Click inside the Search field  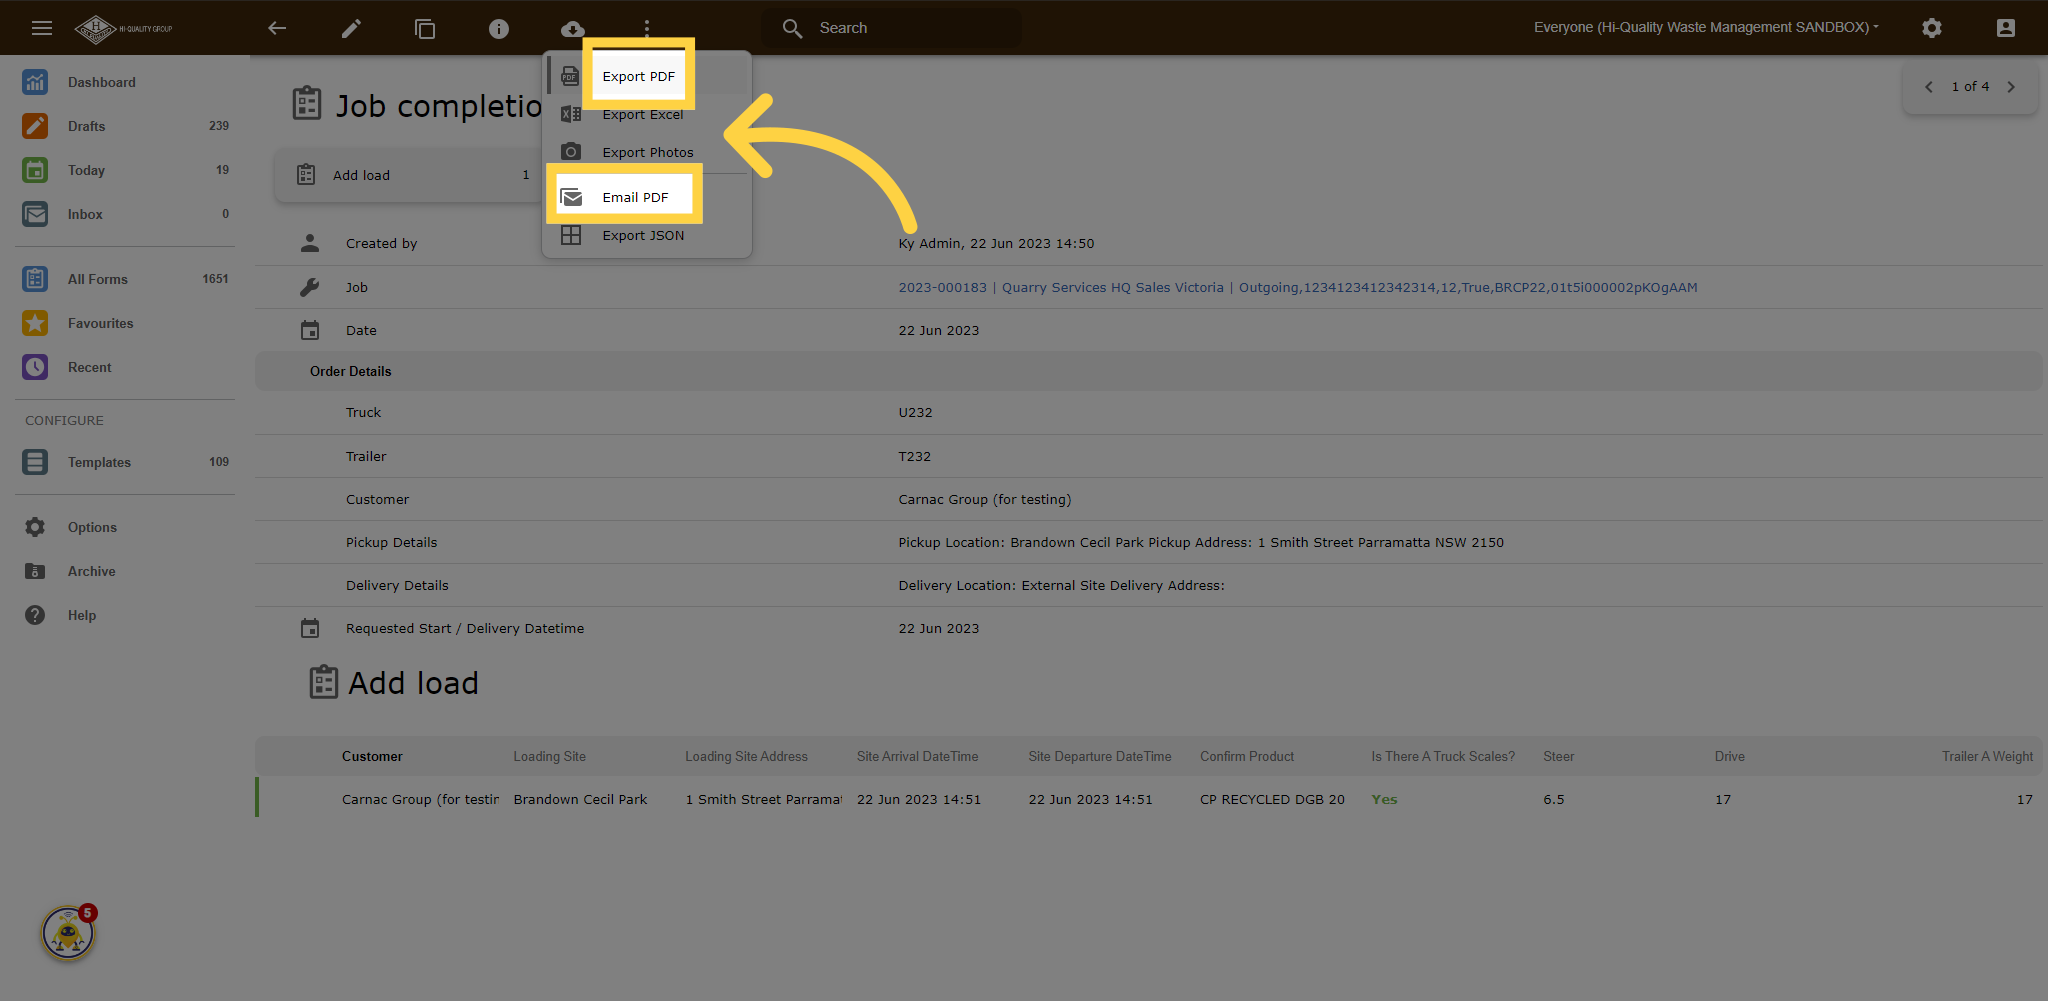pos(890,27)
